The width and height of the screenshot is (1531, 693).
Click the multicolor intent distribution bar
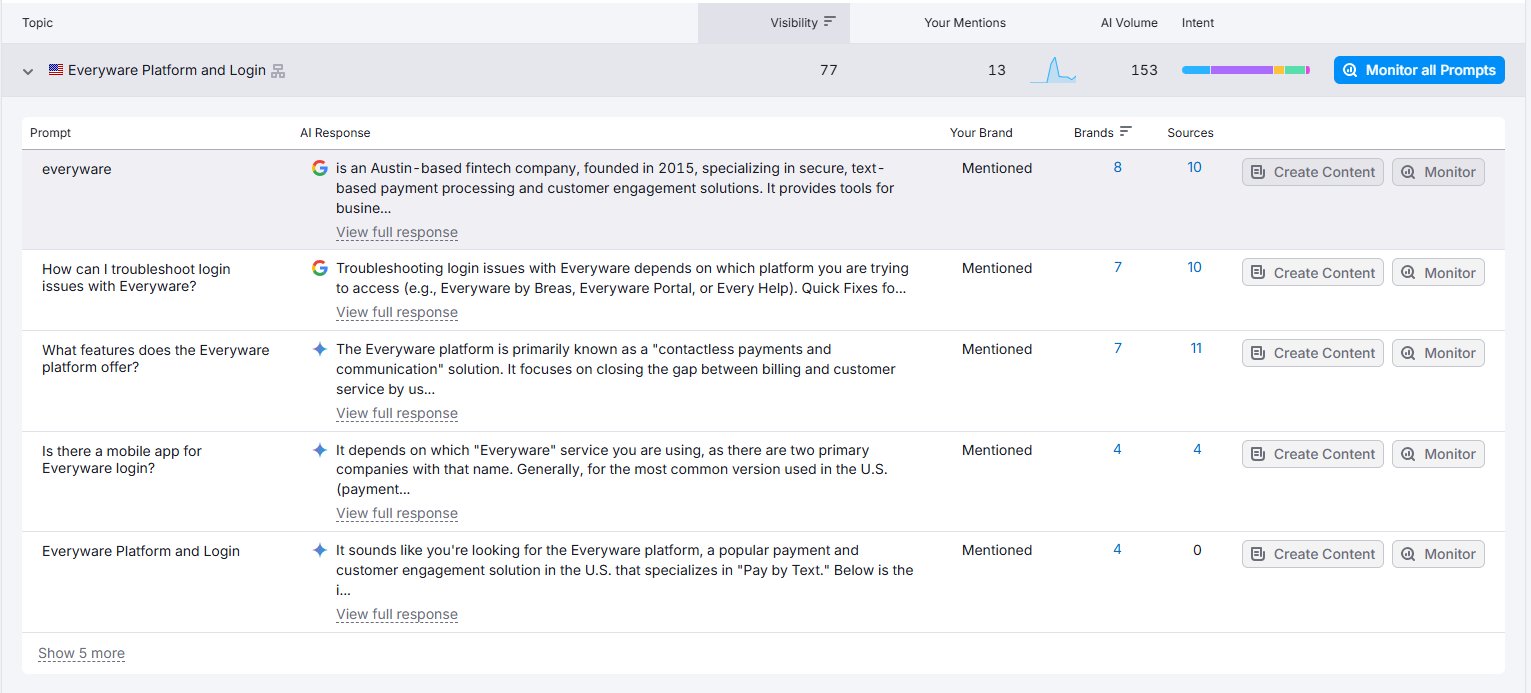click(1246, 70)
